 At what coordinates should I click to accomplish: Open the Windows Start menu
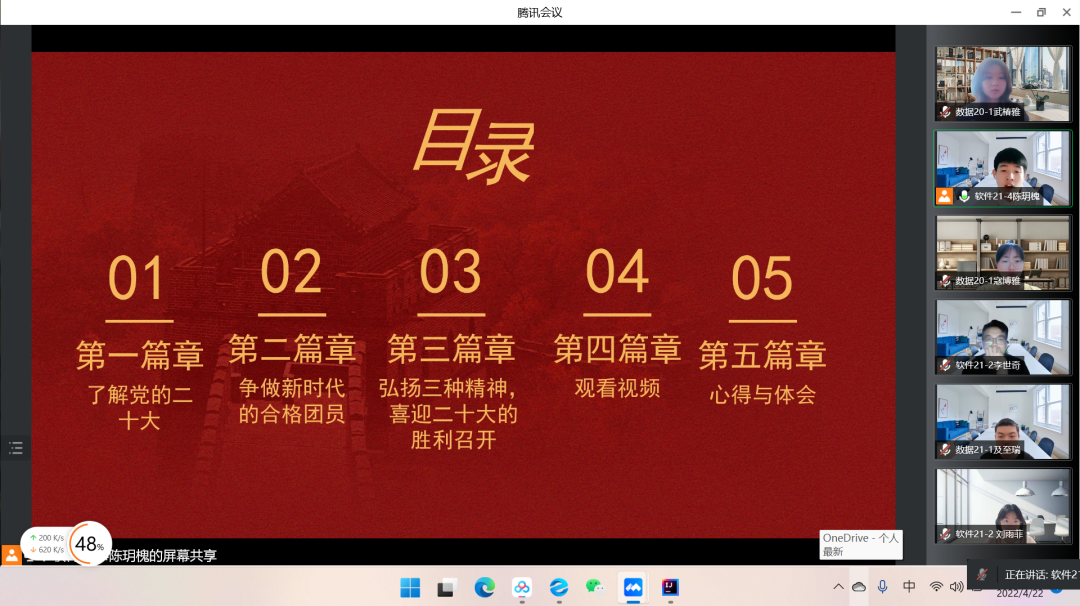click(410, 587)
